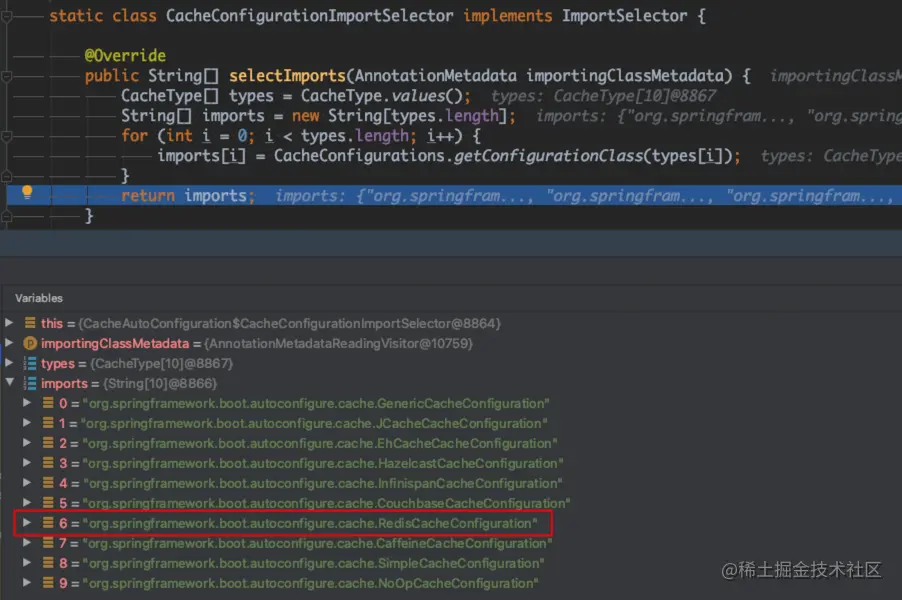This screenshot has width=902, height=600.
Task: Click 'CacheConfigurationImportSelector' class name in code
Action: pyautogui.click(x=309, y=16)
